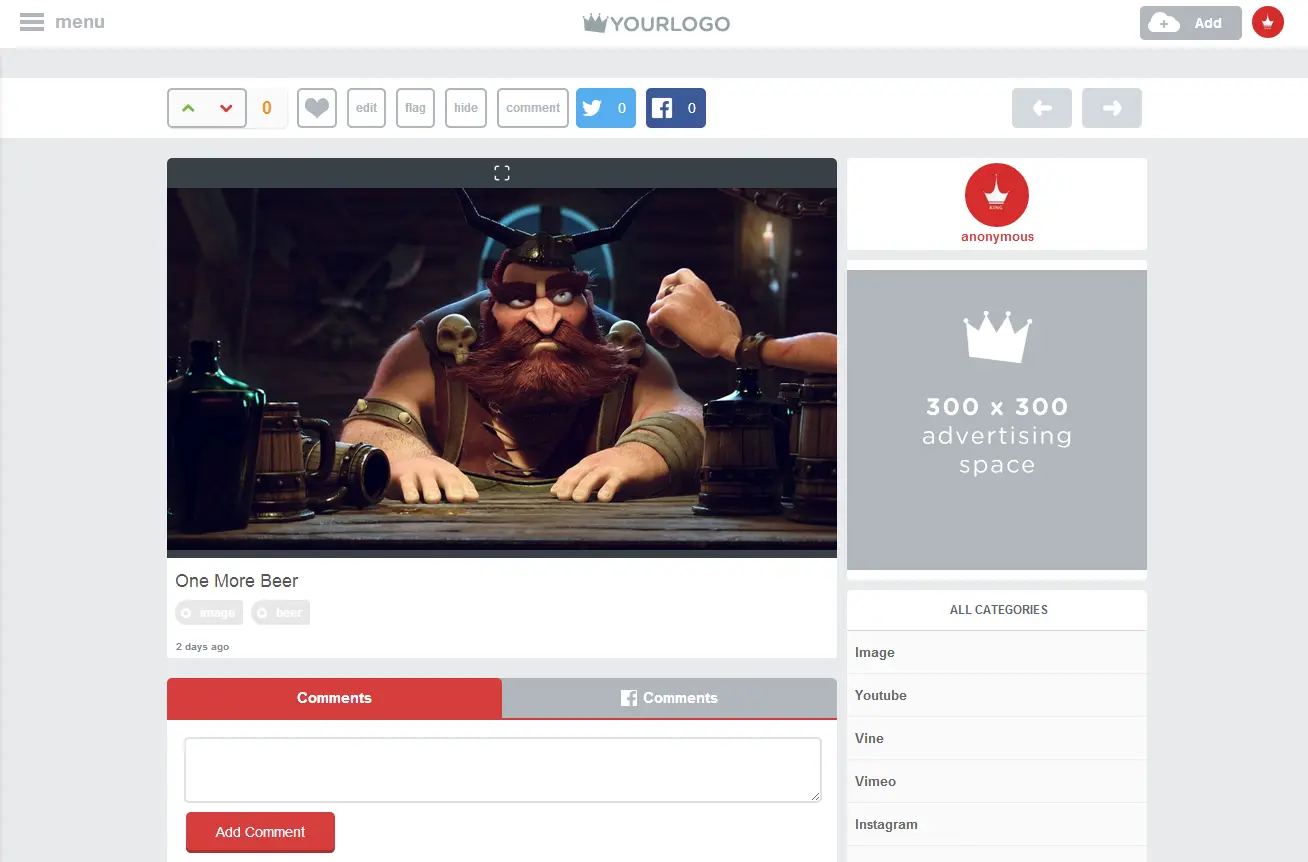
Task: Go to previous post arrow
Action: (x=1042, y=108)
